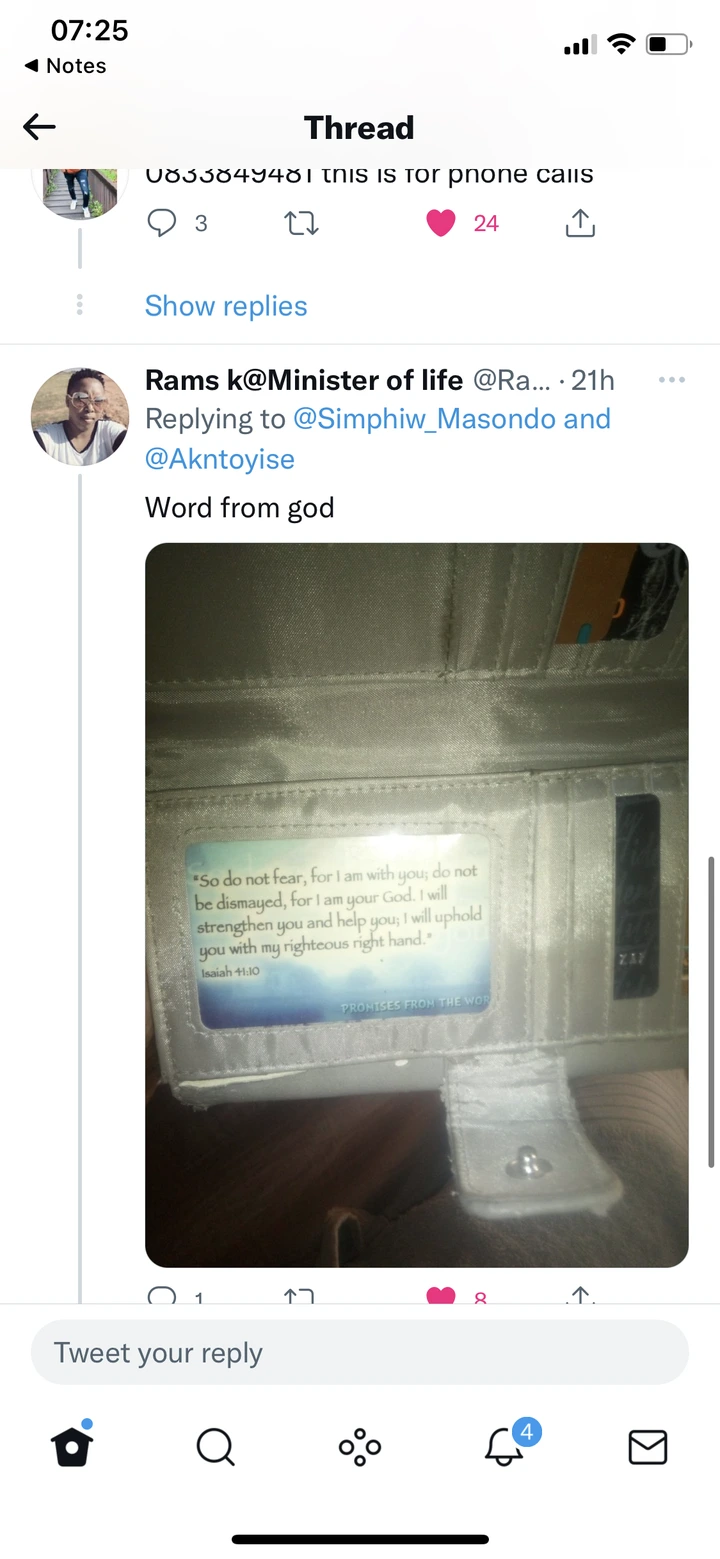Open the Home tab icon
720x1559 pixels.
pyautogui.click(x=72, y=1445)
